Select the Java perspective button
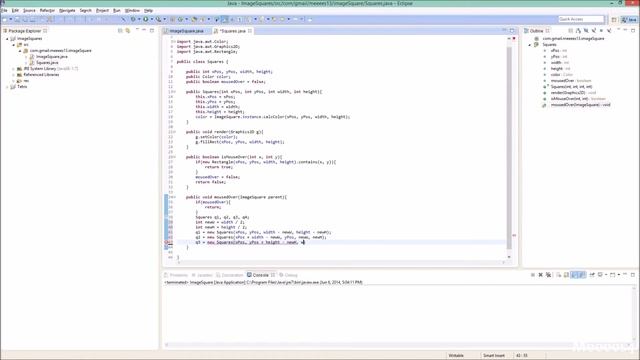The height and width of the screenshot is (360, 640). tap(629, 20)
